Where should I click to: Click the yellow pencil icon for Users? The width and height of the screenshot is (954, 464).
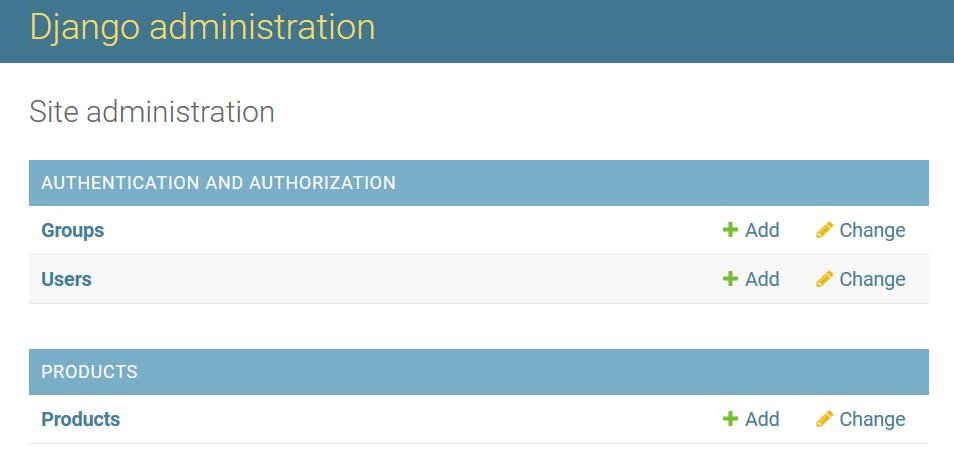pyautogui.click(x=824, y=279)
